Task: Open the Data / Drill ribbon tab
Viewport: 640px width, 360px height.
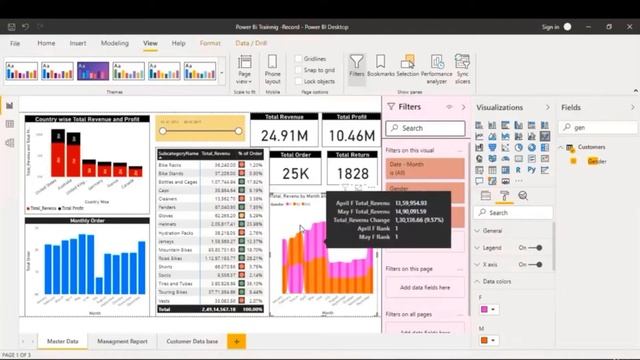Action: 251,43
